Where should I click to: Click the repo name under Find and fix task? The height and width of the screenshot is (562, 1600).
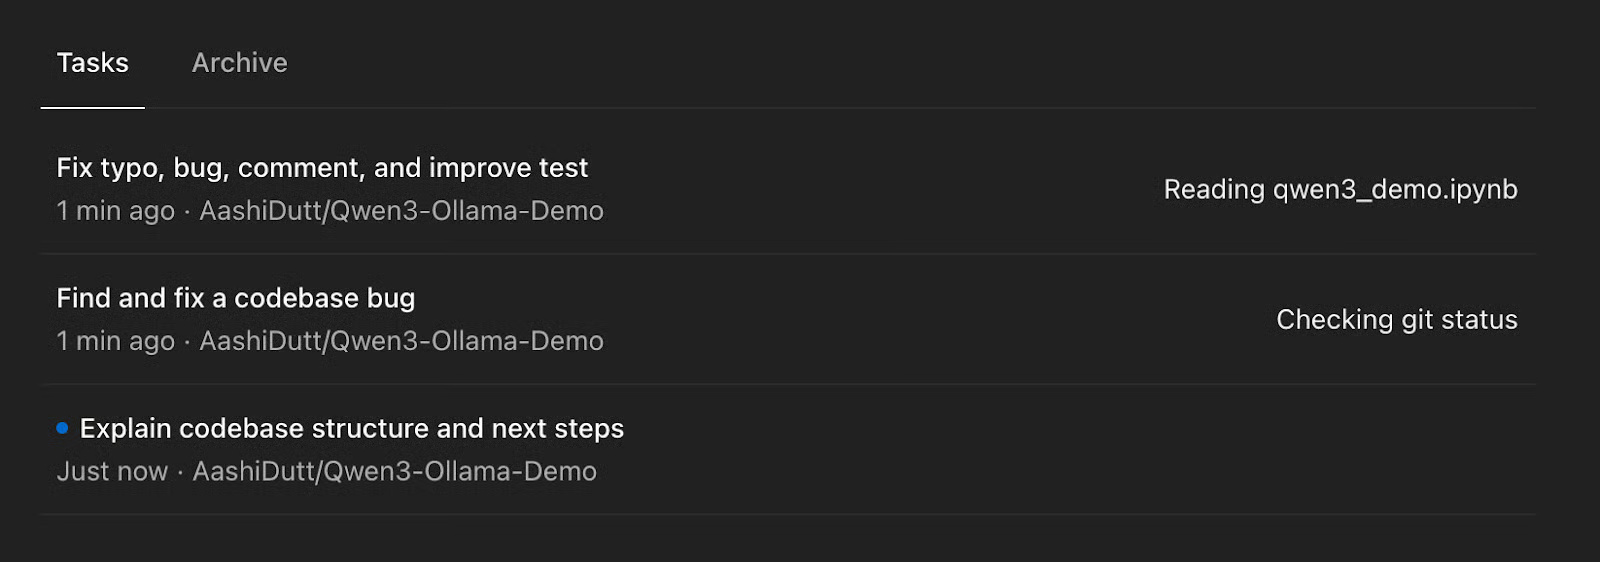tap(401, 341)
